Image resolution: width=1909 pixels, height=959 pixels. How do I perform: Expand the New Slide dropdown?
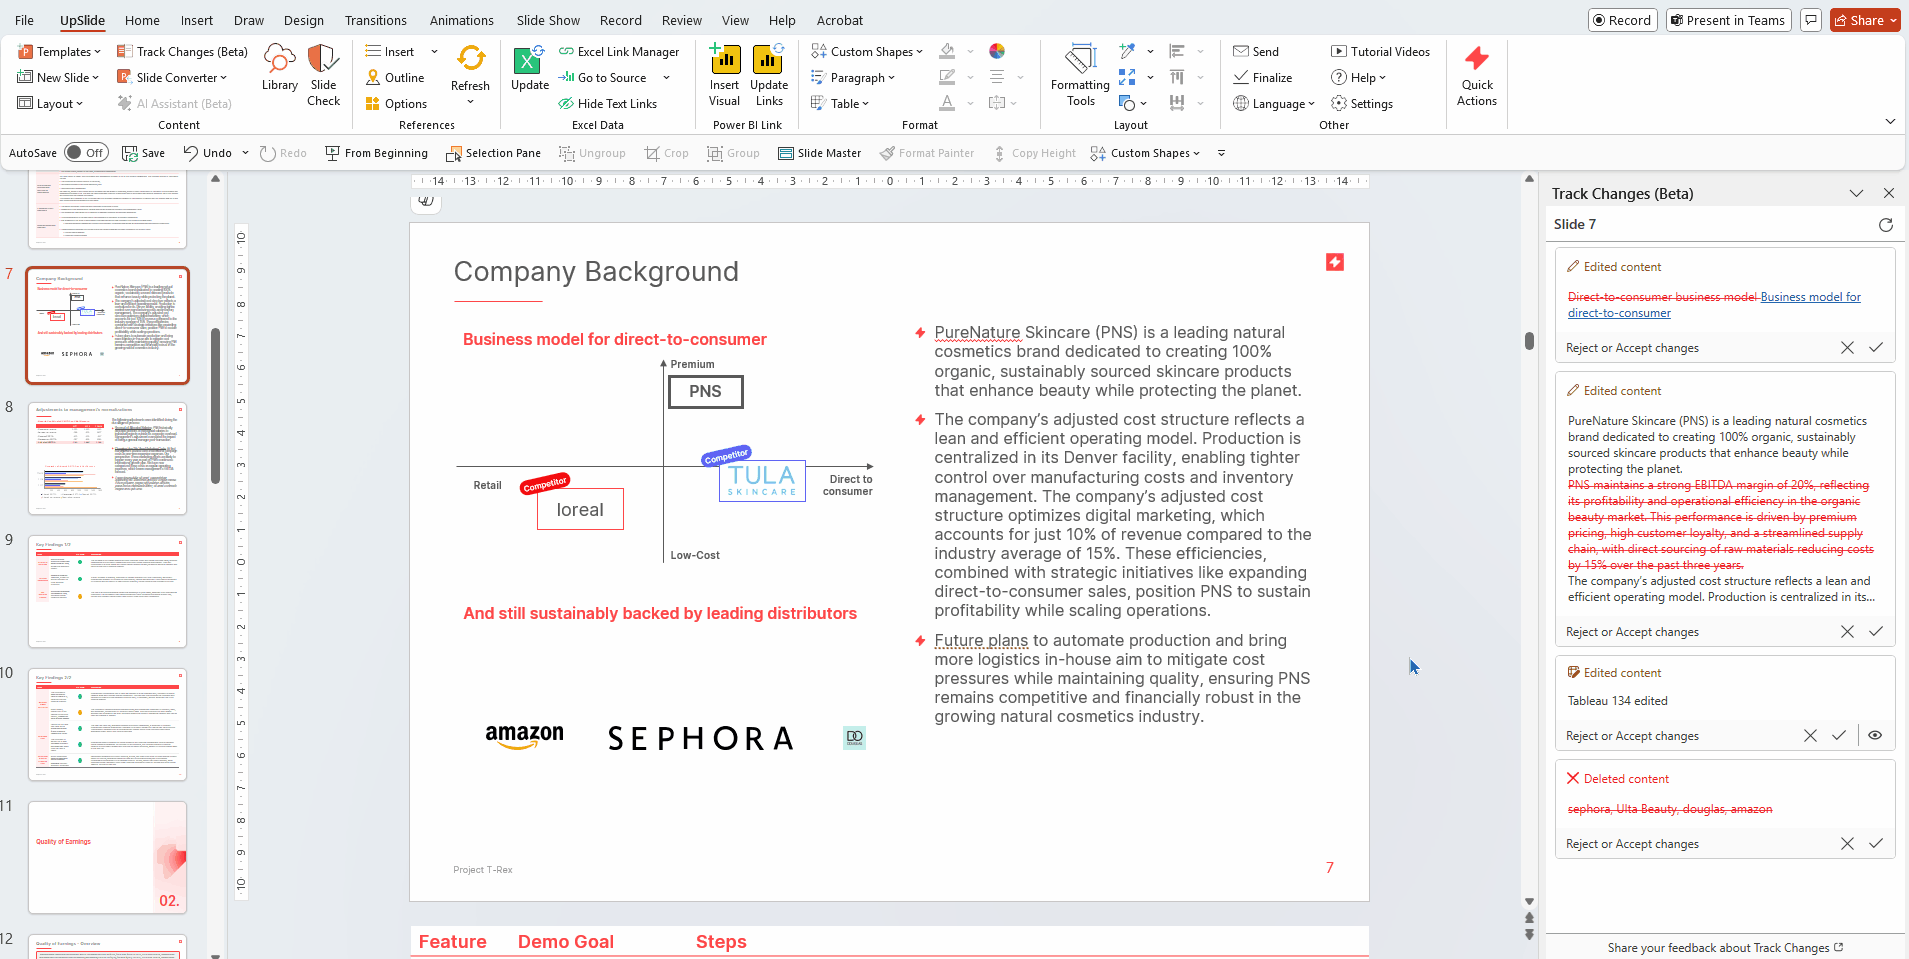(58, 78)
